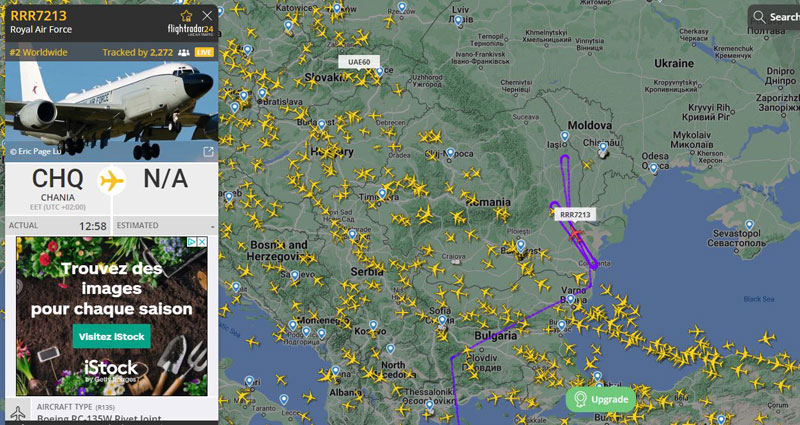Click the ad info AdChoices icon
This screenshot has height=425, width=800.
click(x=192, y=242)
